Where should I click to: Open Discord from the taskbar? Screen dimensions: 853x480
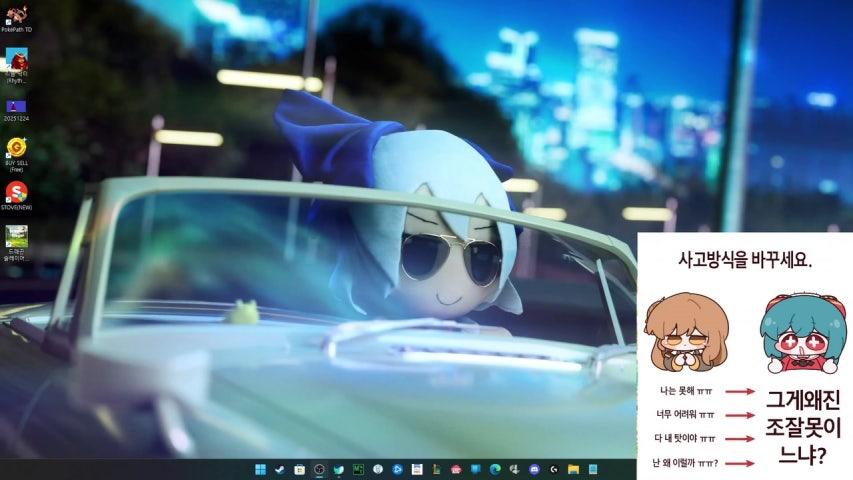534,469
